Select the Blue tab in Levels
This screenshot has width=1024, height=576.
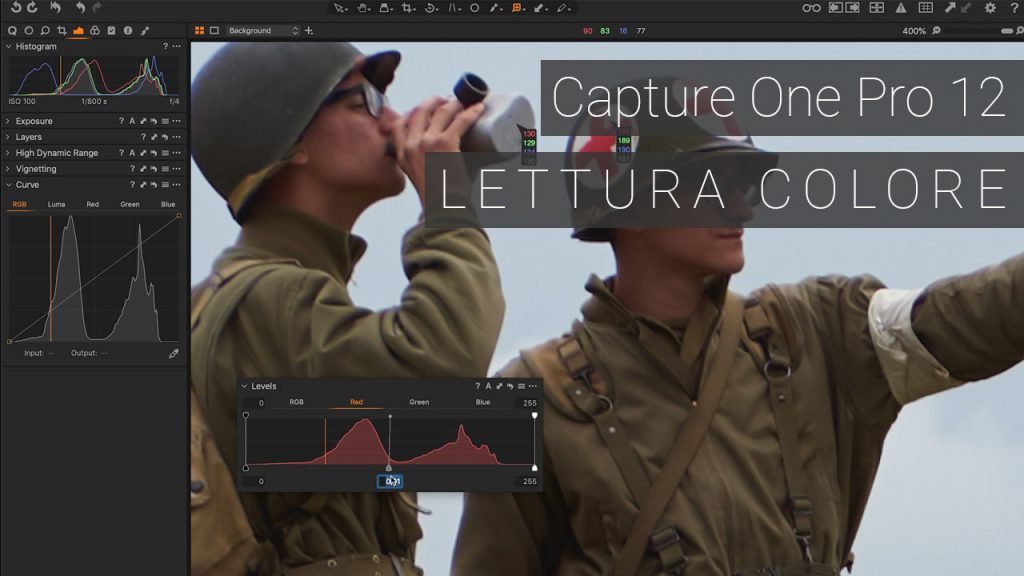[x=483, y=402]
